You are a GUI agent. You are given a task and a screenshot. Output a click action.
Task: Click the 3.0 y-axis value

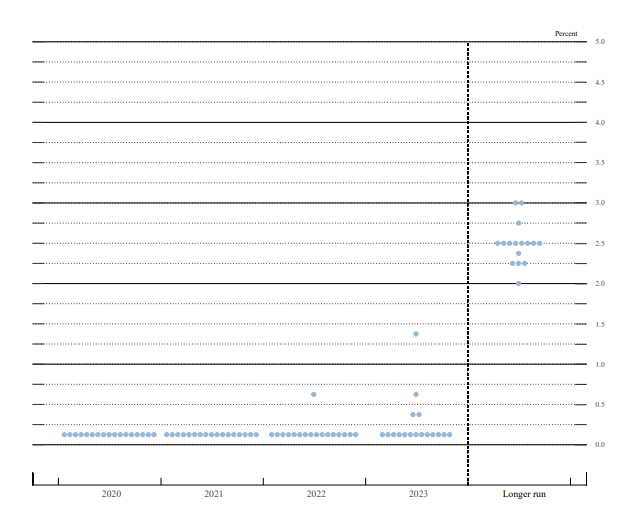pos(600,203)
